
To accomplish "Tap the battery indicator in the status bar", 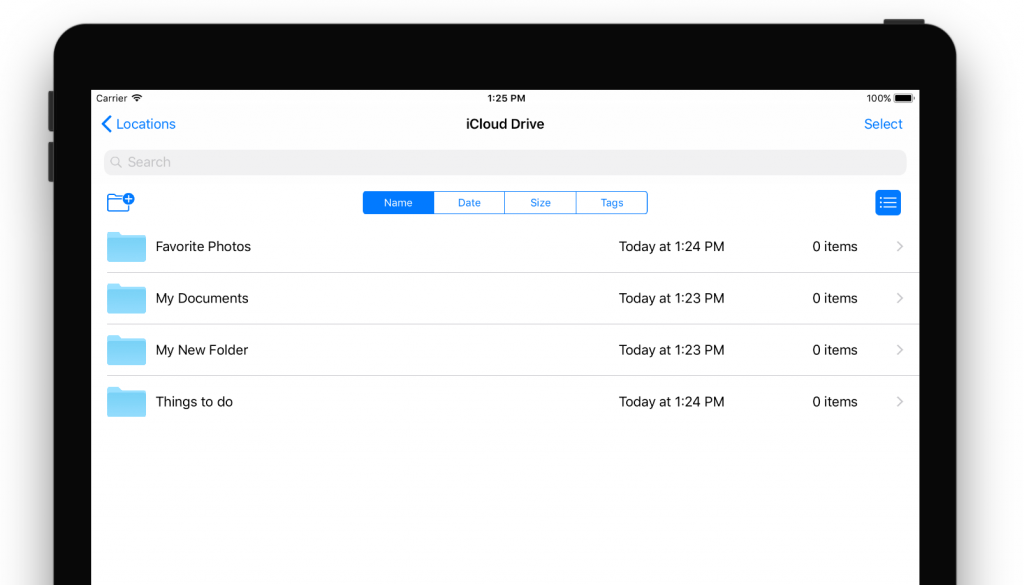I will click(x=905, y=98).
